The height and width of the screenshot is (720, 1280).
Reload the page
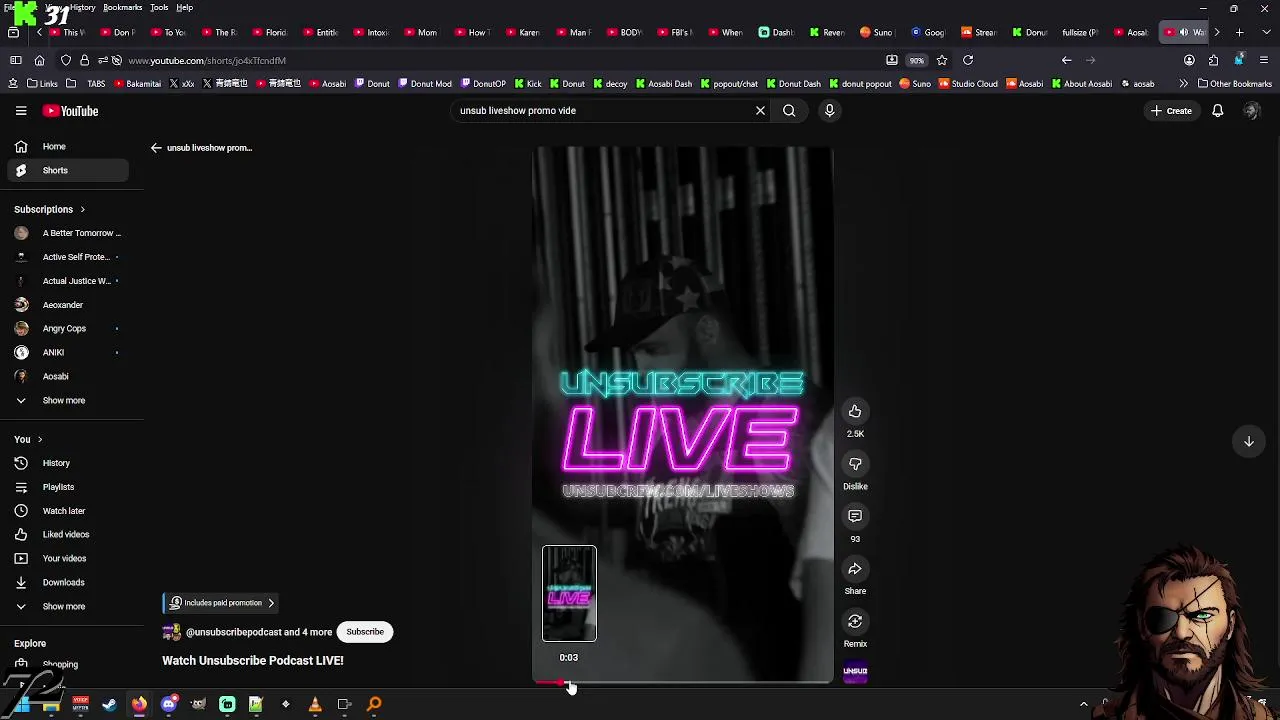pyautogui.click(x=968, y=60)
